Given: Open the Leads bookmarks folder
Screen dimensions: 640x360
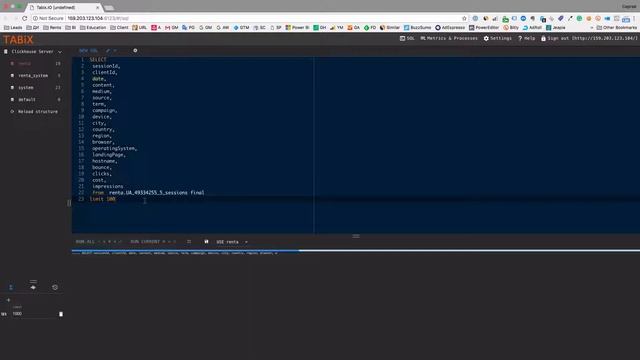Looking at the screenshot, I should tap(13, 28).
